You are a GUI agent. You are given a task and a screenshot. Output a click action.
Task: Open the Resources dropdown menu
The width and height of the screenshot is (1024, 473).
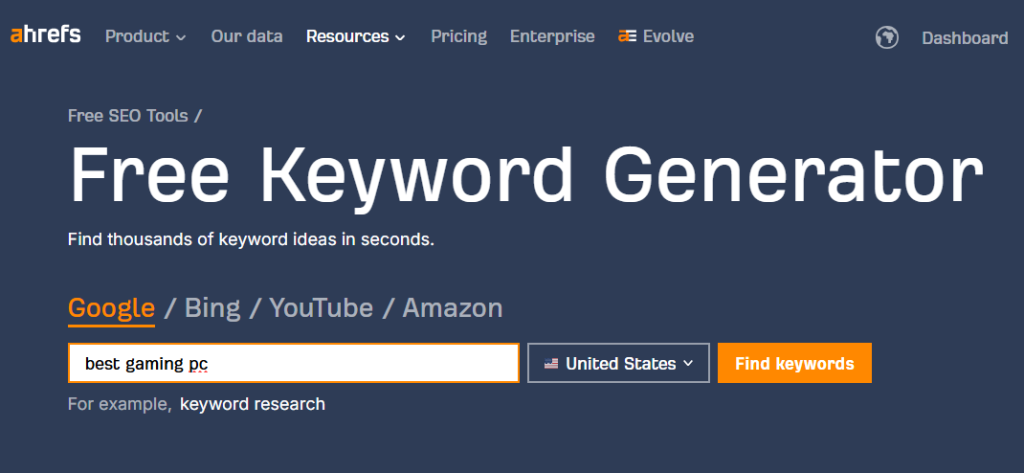coord(355,36)
